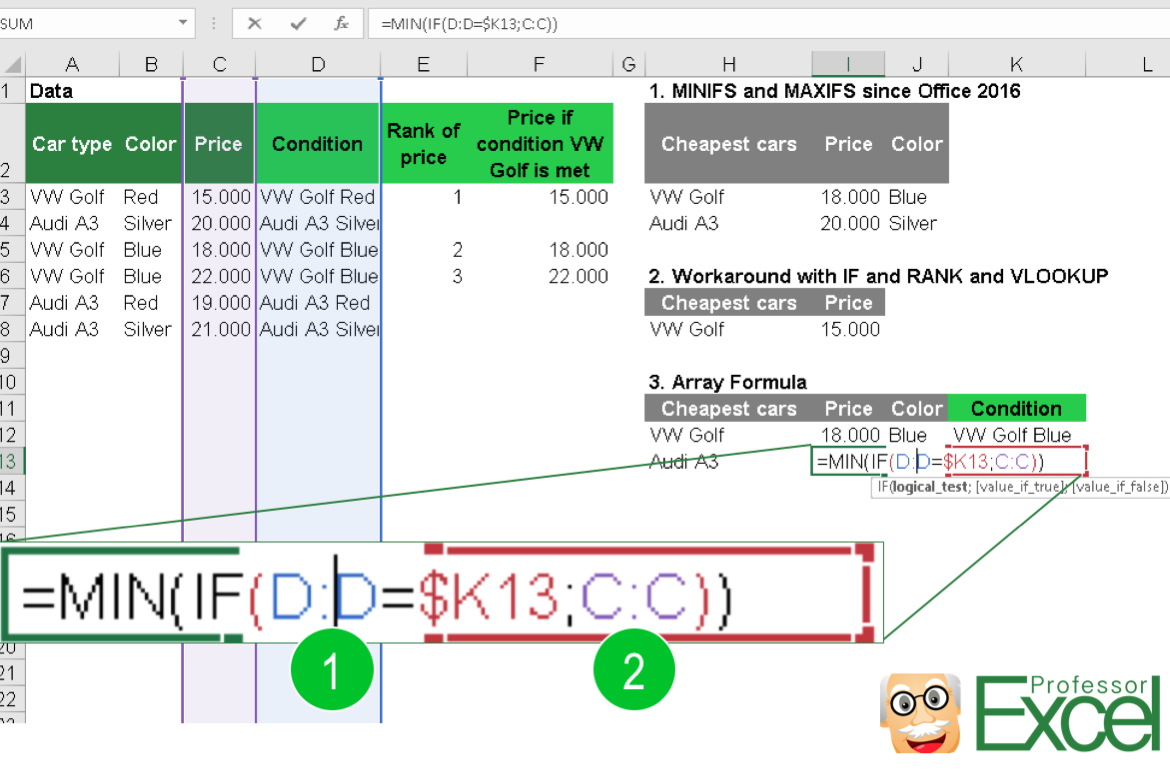1170x774 pixels.
Task: Click green callout circle numbered 2
Action: tap(634, 669)
